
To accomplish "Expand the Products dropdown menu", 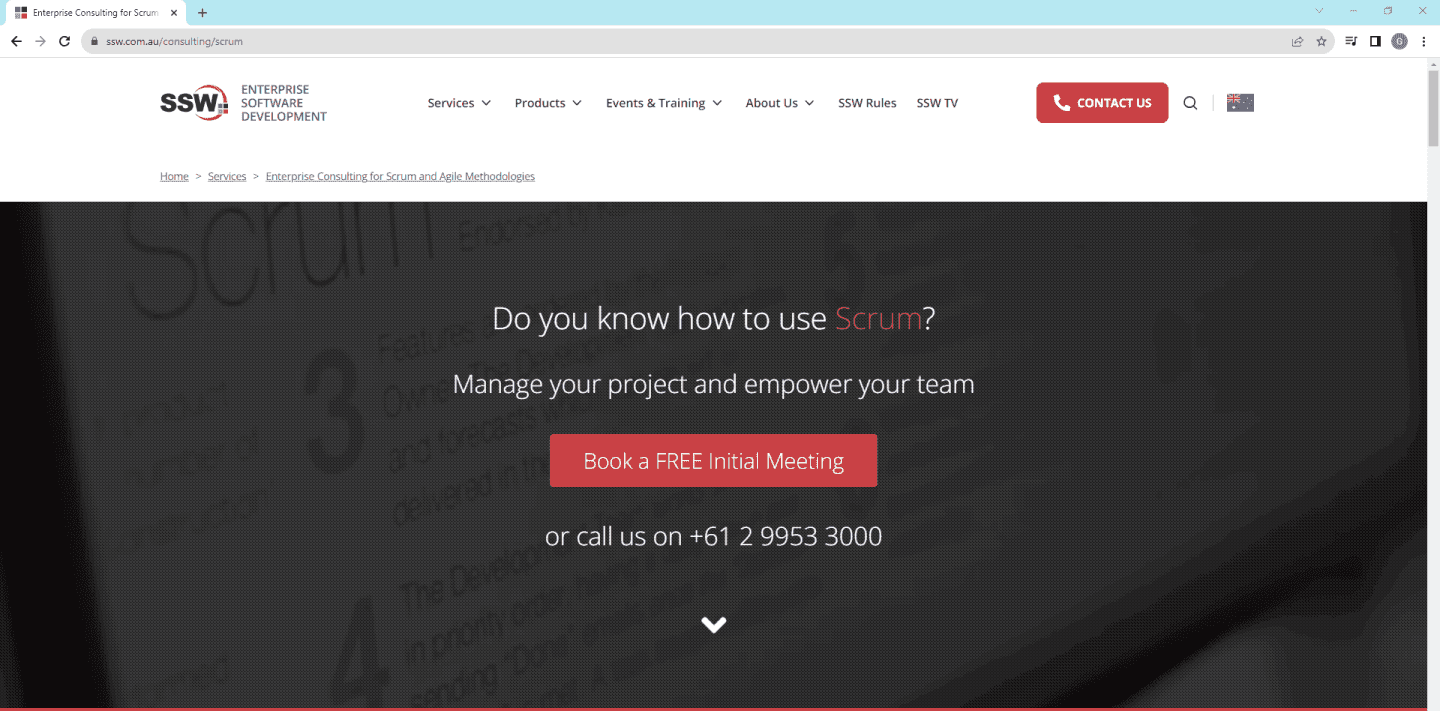I will tap(548, 103).
